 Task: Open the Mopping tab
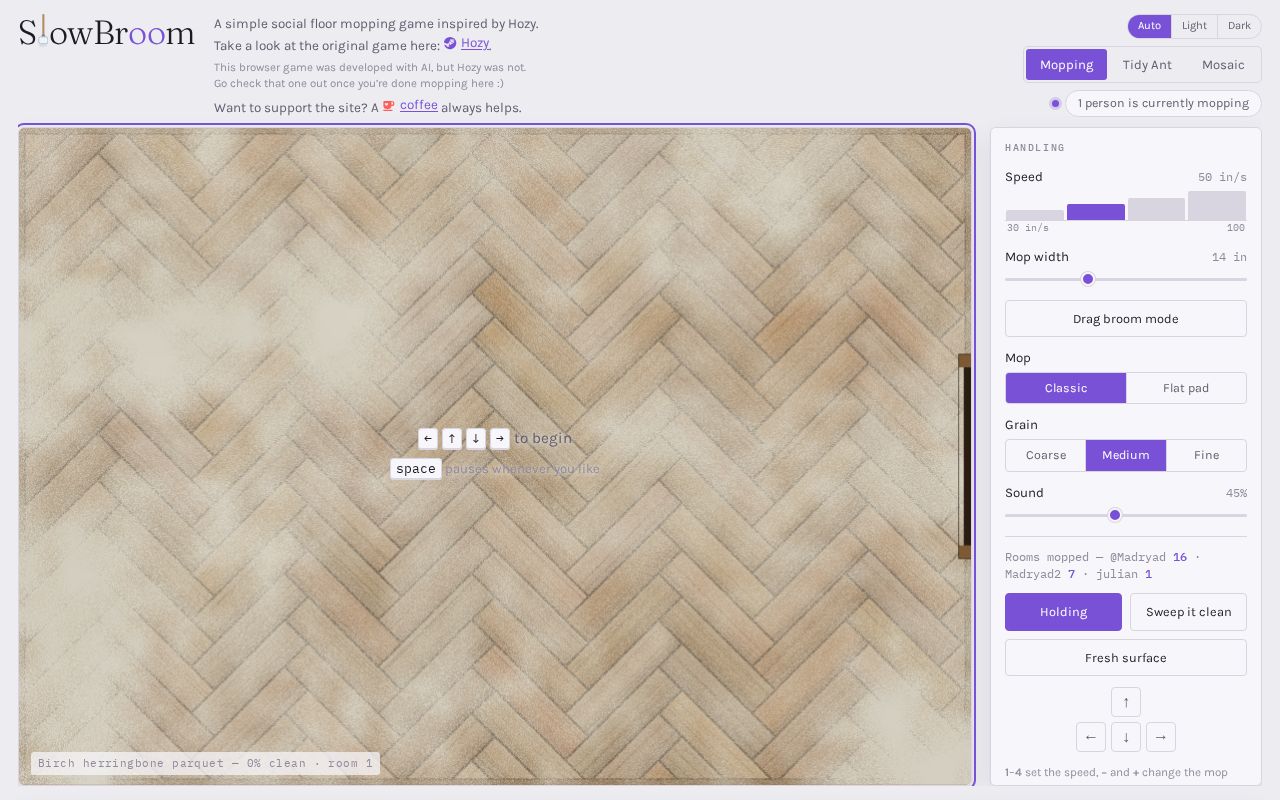click(1066, 65)
